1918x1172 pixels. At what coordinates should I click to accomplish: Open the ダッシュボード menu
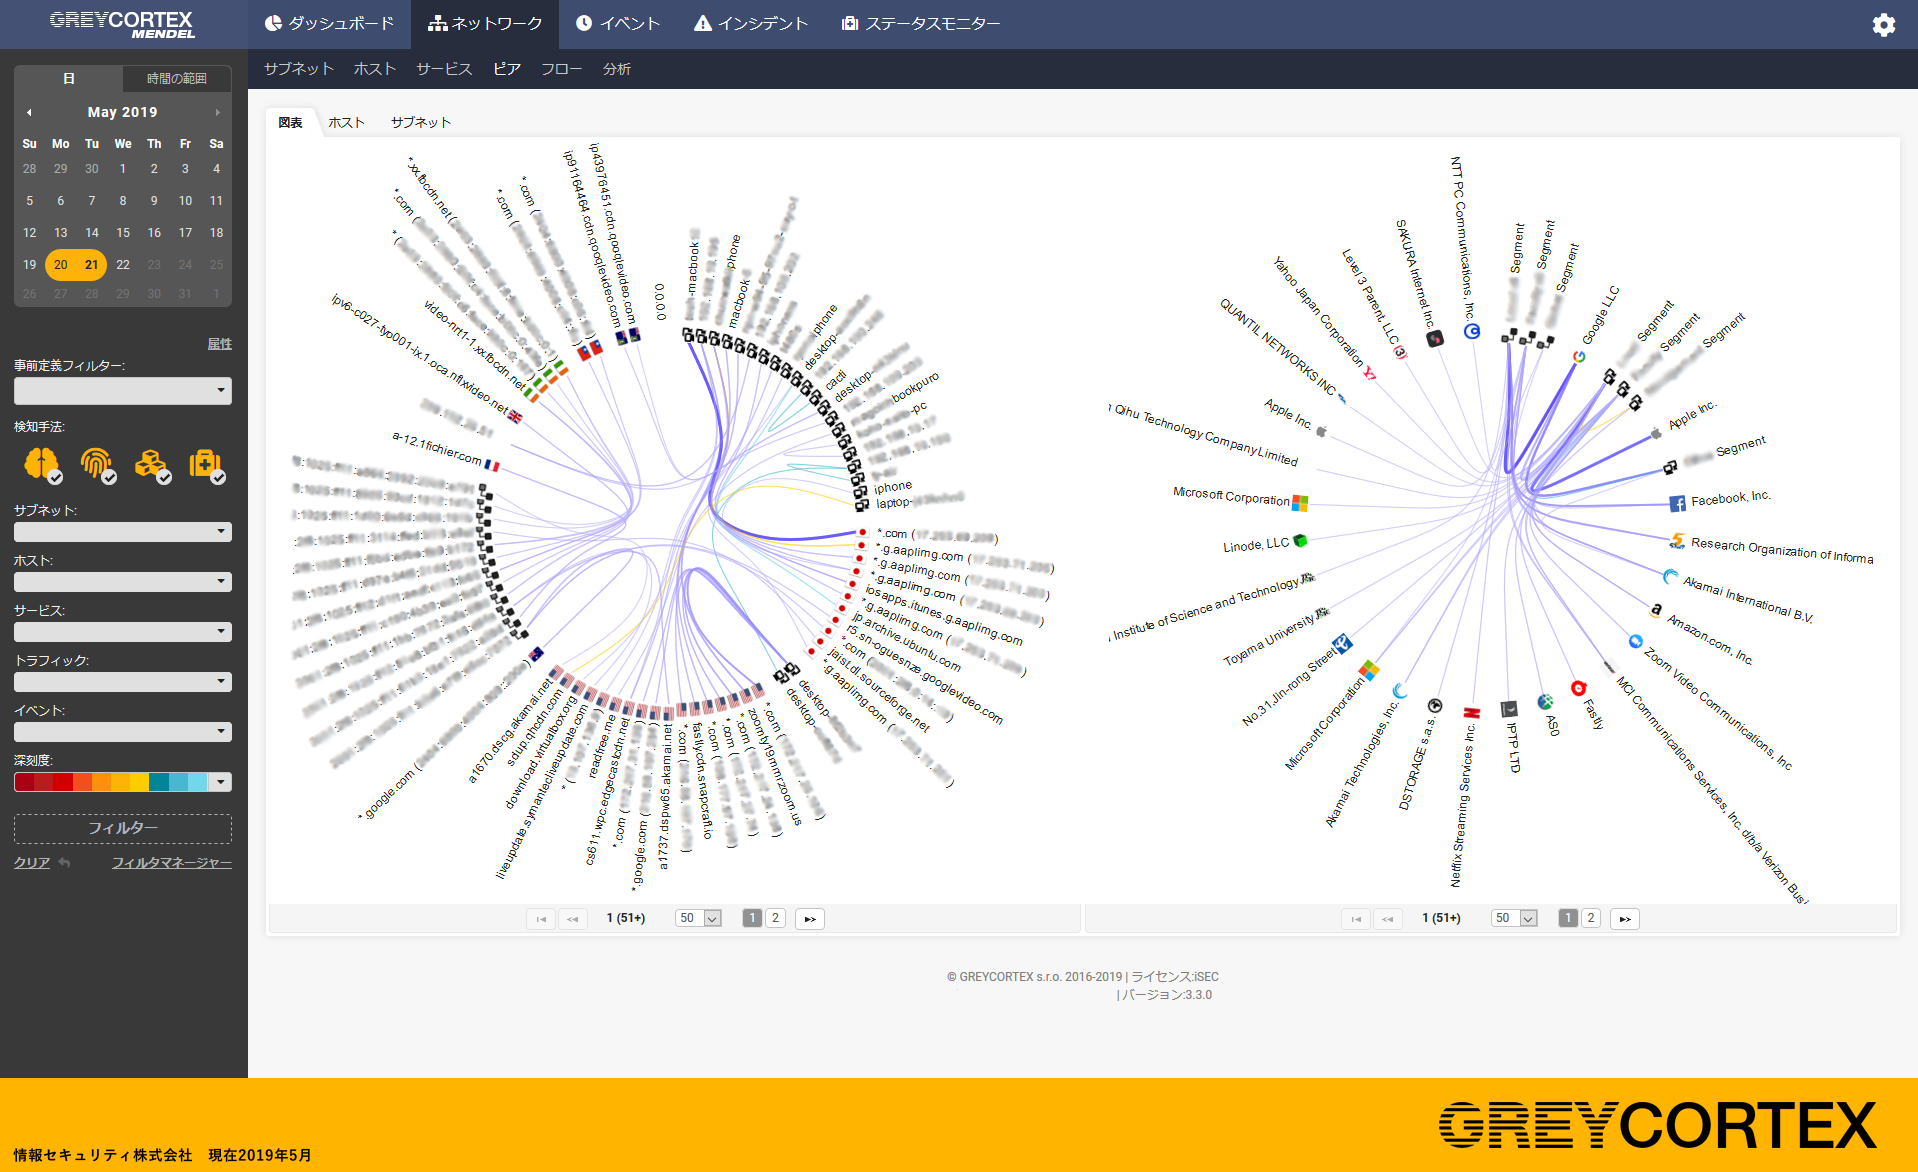[330, 24]
